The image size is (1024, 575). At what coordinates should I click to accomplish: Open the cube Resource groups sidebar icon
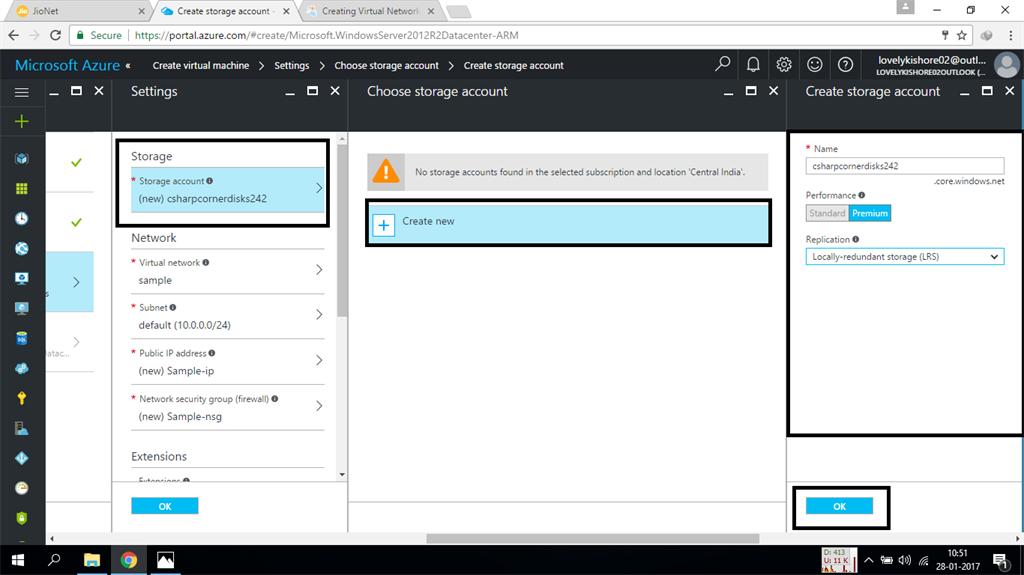coord(22,159)
